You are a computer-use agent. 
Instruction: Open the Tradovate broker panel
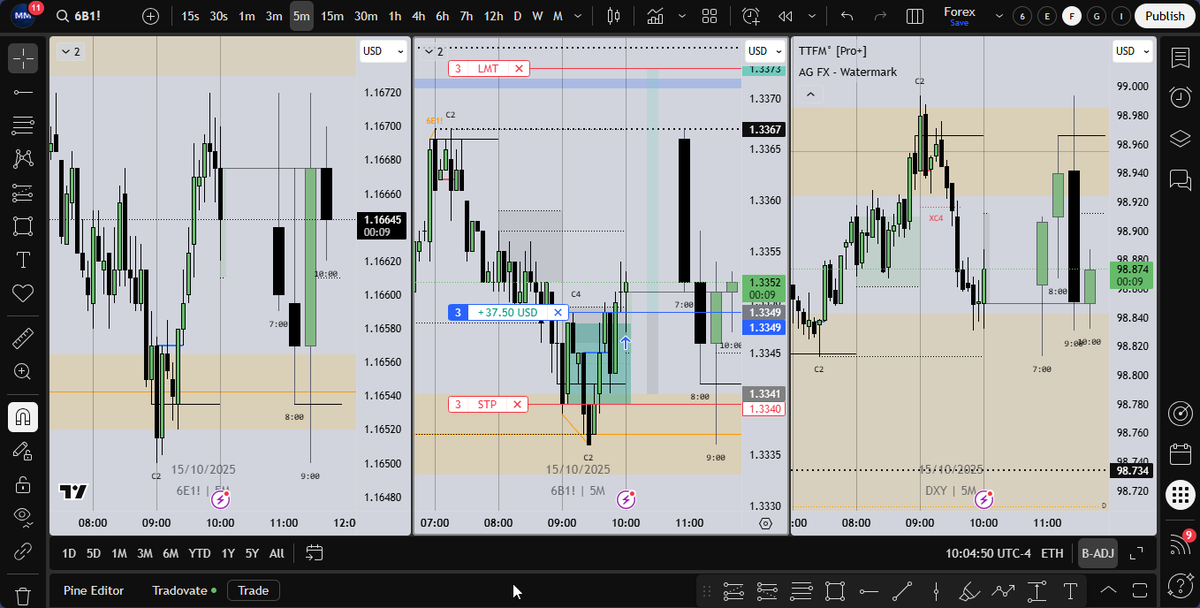pos(184,590)
